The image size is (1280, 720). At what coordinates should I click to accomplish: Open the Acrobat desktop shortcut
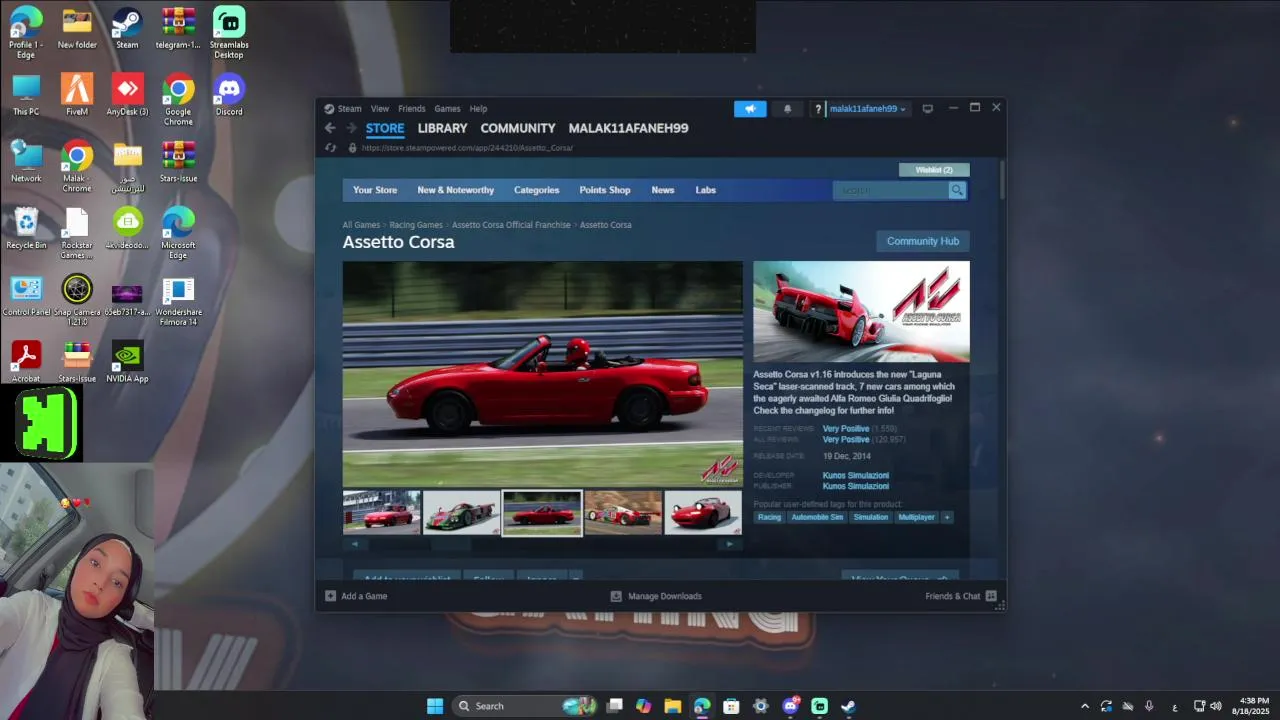point(26,362)
